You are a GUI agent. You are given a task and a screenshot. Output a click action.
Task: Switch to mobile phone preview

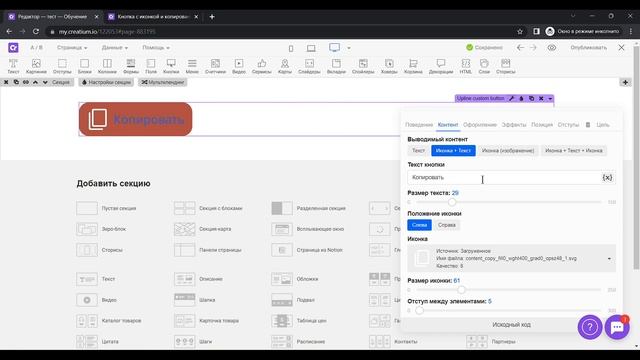click(x=291, y=48)
